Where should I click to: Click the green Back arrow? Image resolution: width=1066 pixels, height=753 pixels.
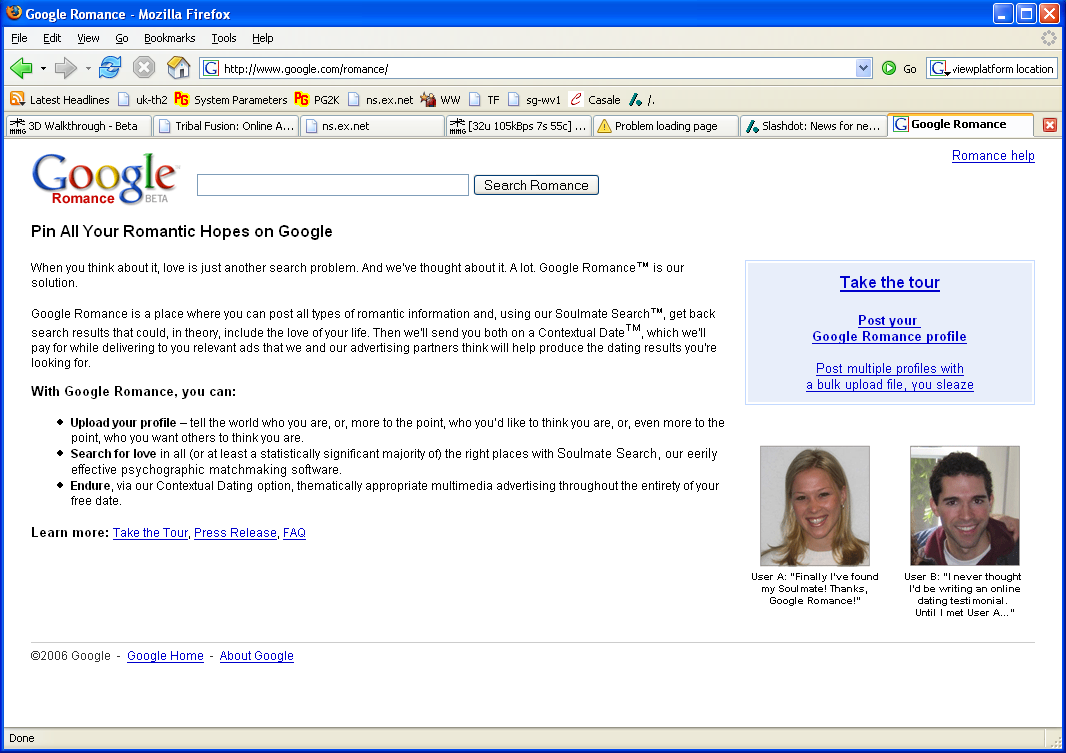(x=21, y=68)
